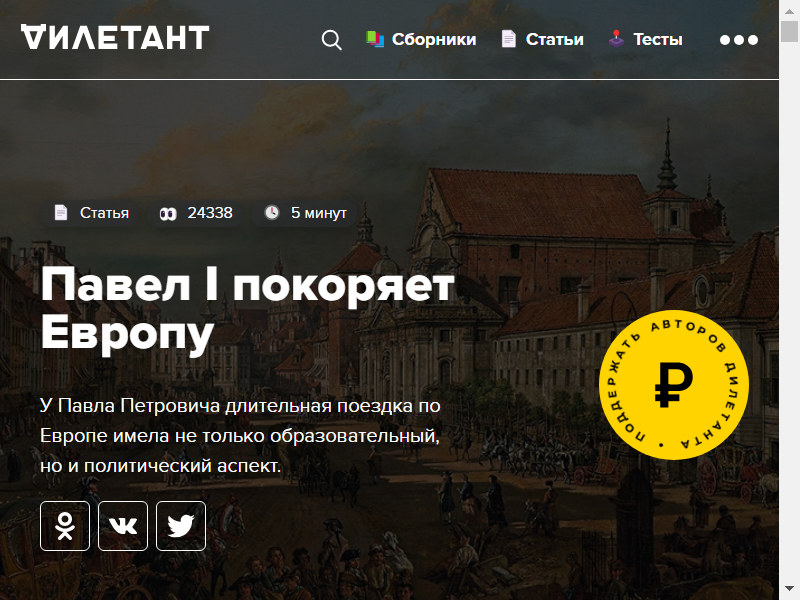Screen dimensions: 800x600
Task: Click the Павел I покоряет Европу headline
Action: point(247,309)
